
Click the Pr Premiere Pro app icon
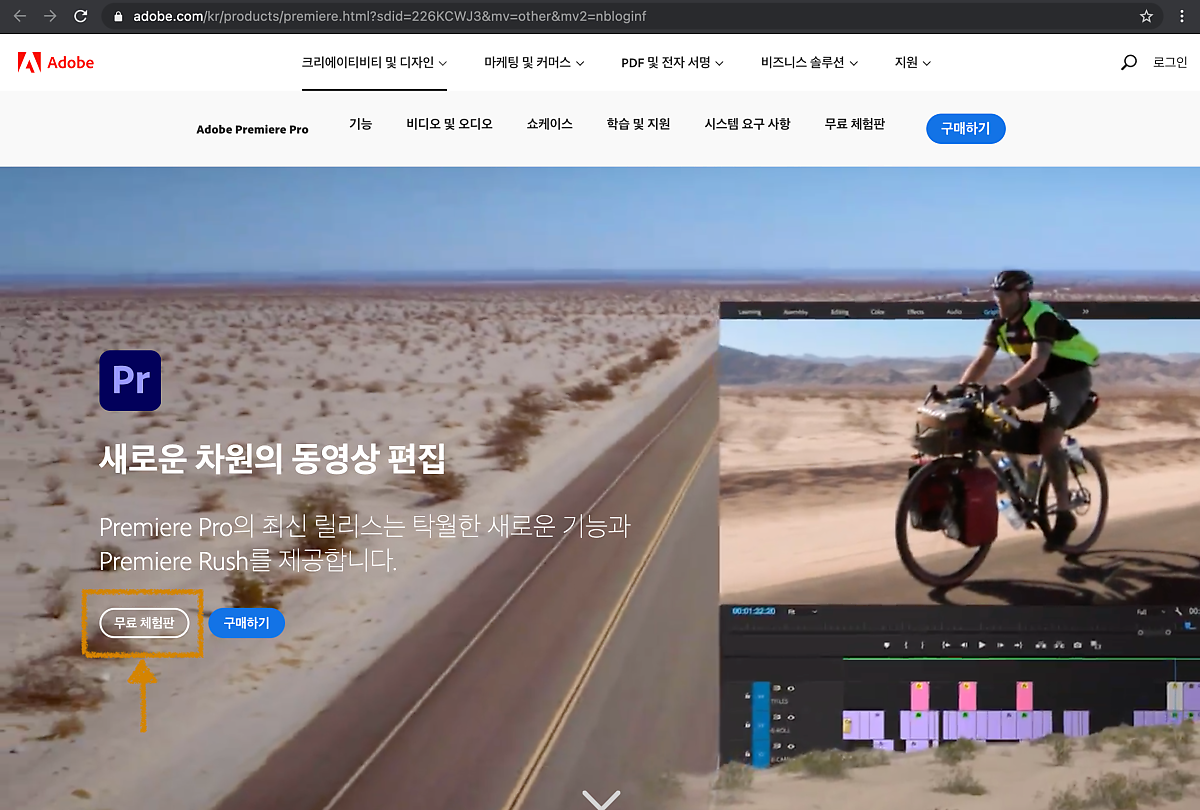coord(130,380)
